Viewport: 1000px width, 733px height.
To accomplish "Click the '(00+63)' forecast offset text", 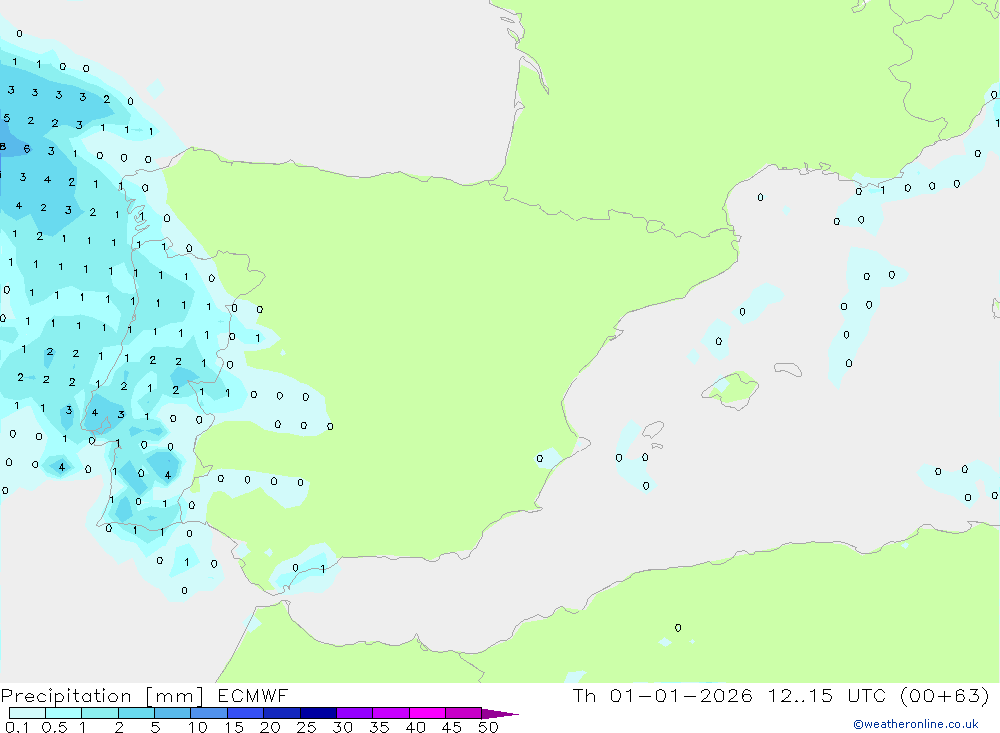I will (x=945, y=695).
